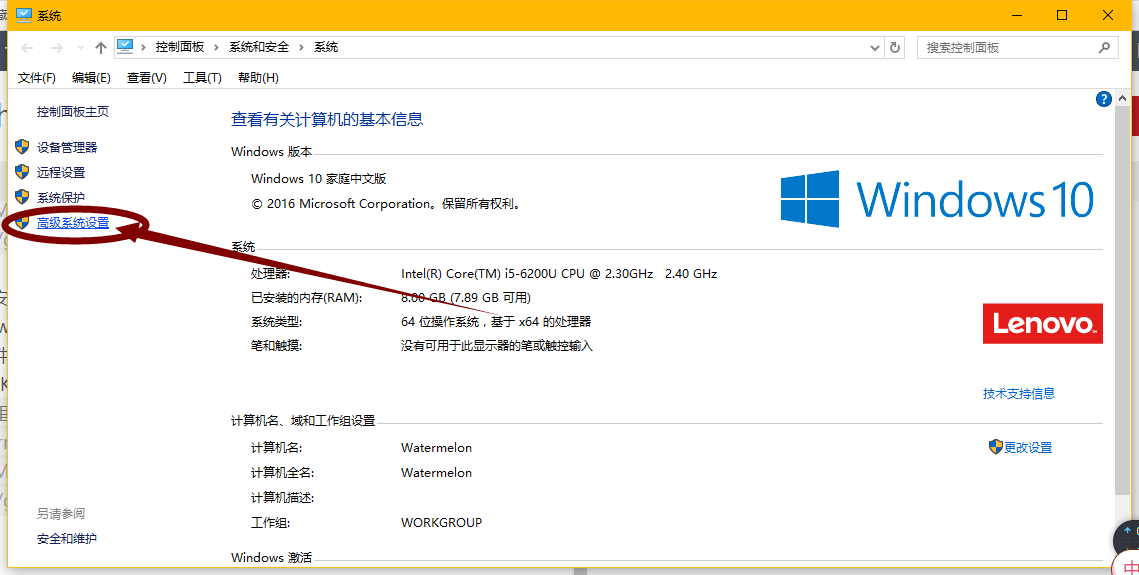Close the 系统 window
This screenshot has width=1139, height=575.
point(1108,15)
